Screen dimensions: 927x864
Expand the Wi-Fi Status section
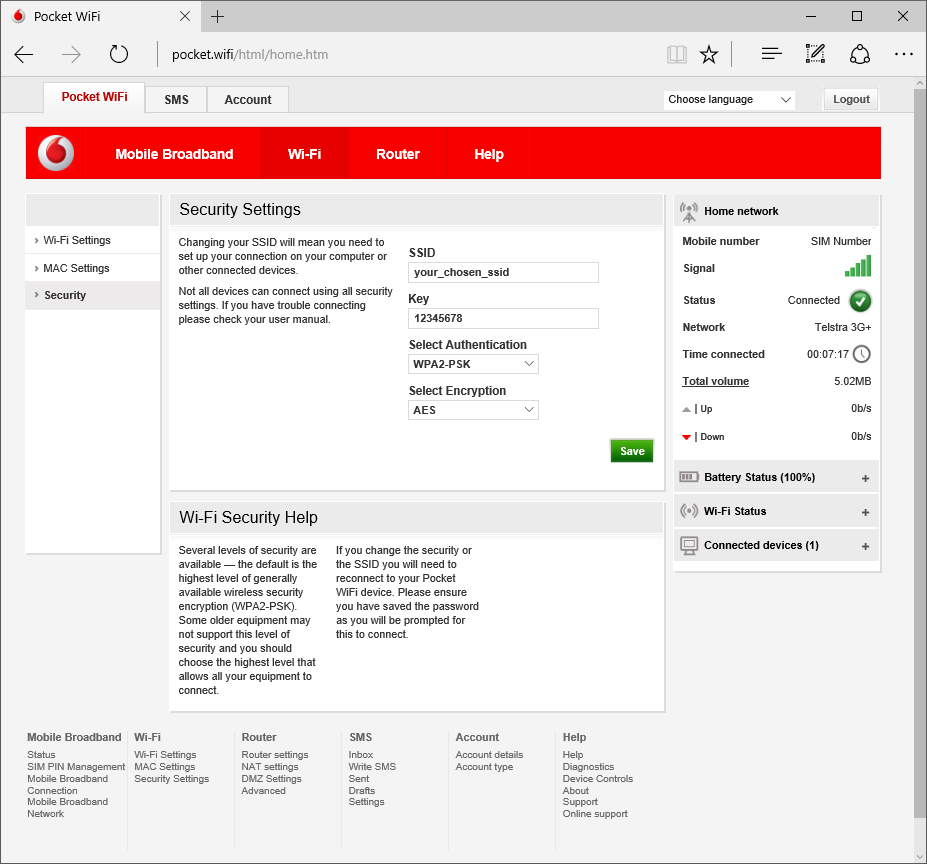click(x=865, y=512)
